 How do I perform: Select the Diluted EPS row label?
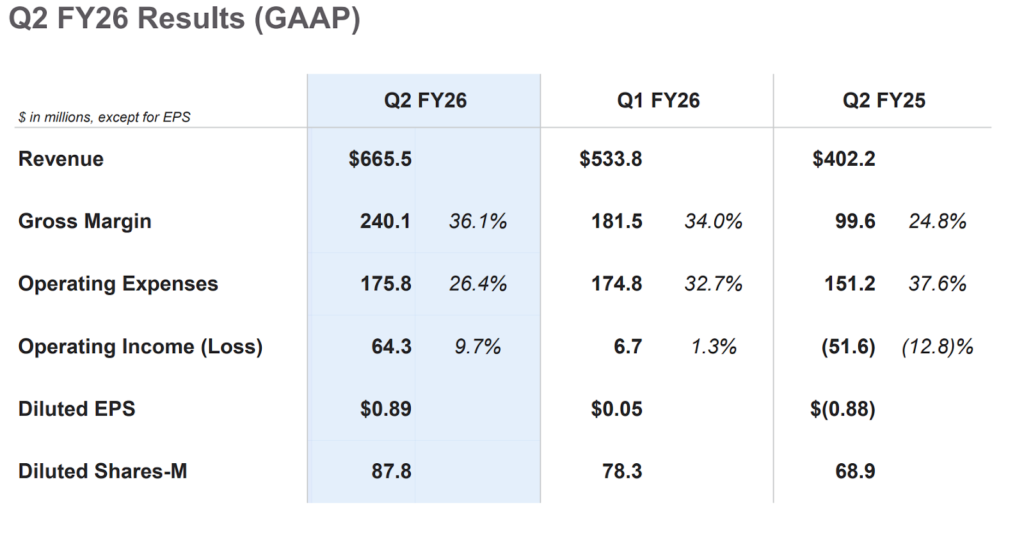(x=76, y=408)
